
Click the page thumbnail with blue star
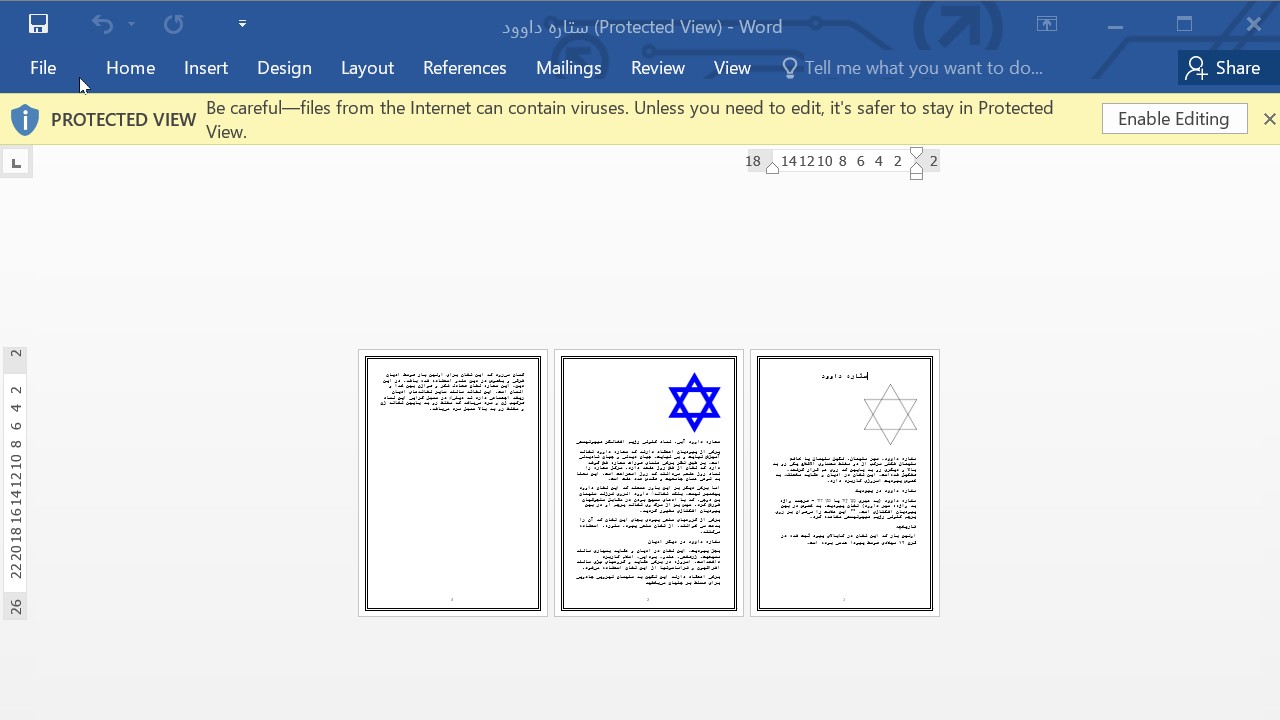649,483
